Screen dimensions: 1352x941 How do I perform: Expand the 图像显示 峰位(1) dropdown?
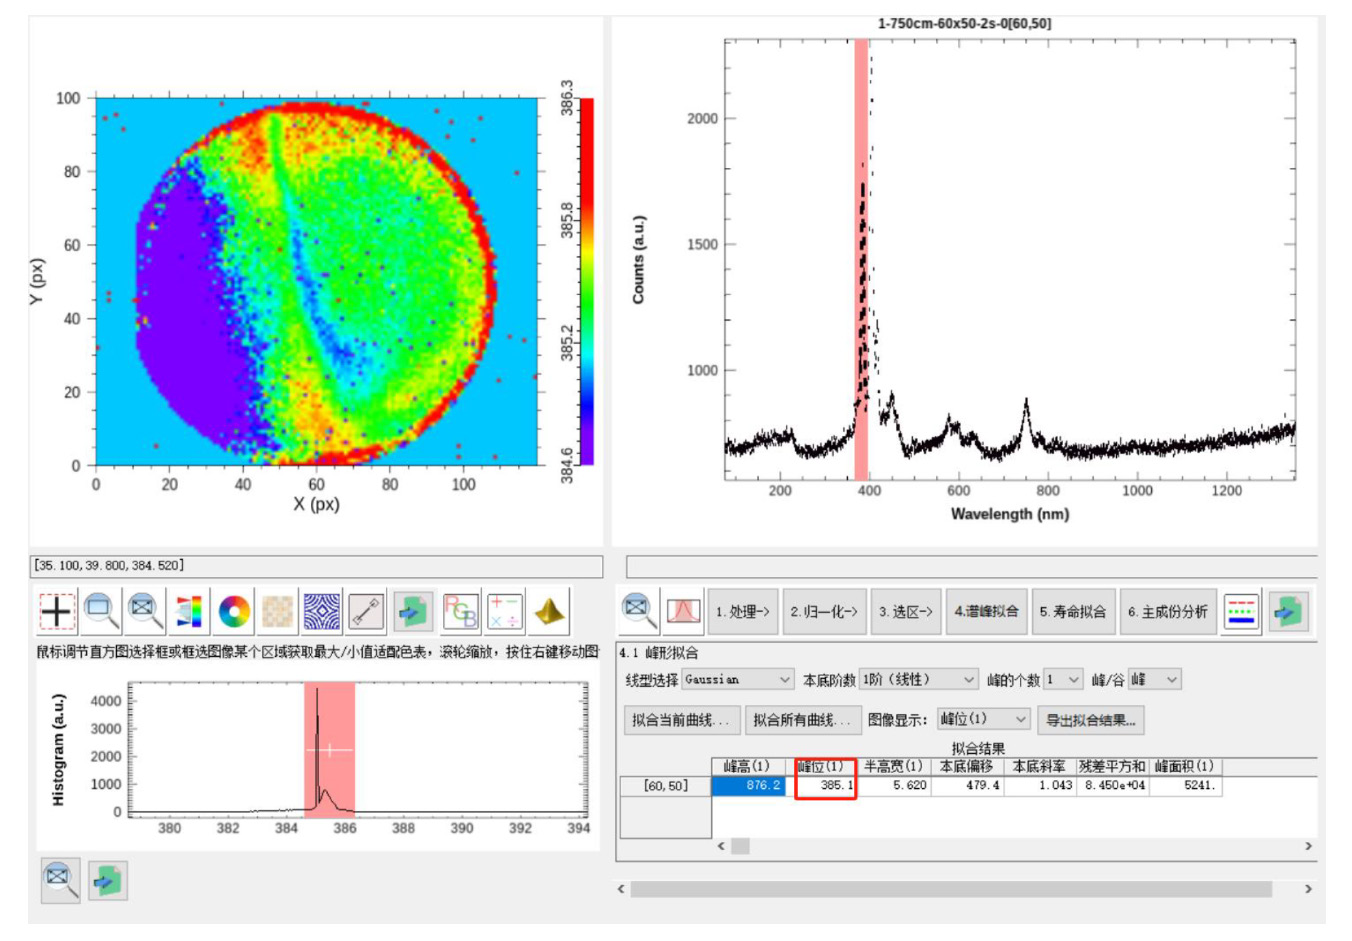(983, 719)
